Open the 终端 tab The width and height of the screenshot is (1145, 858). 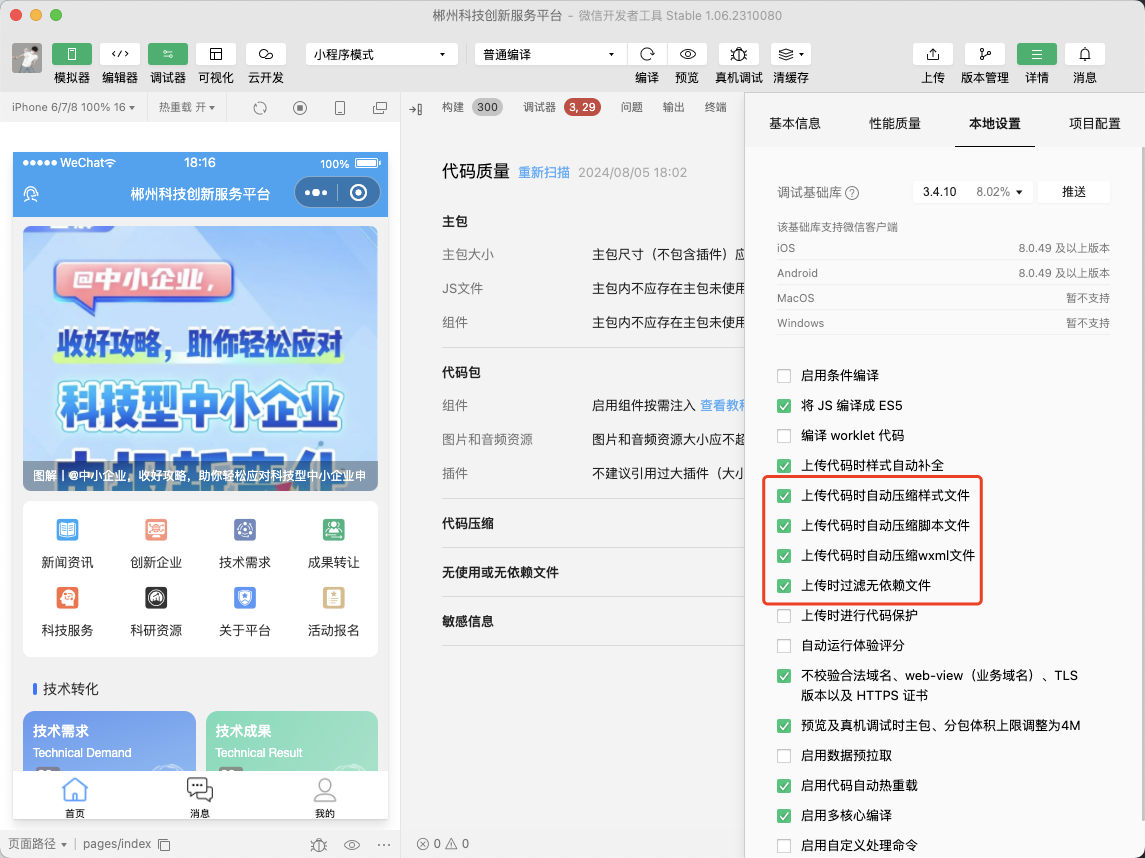[716, 107]
